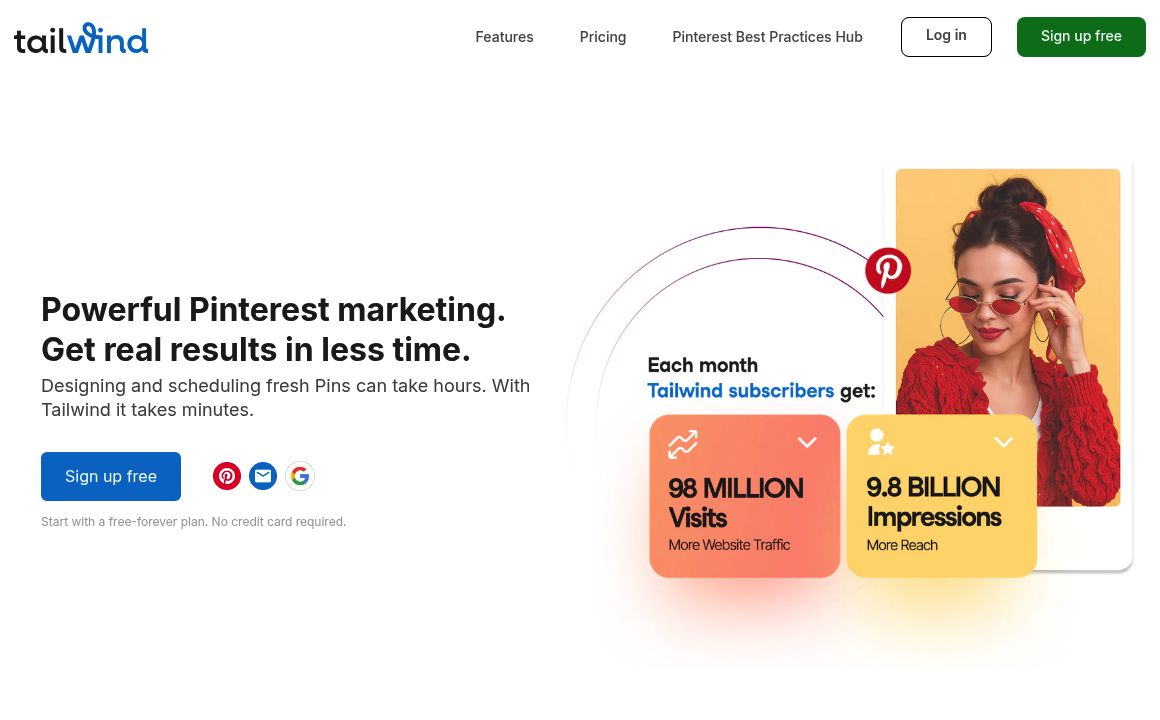
Task: Sign up with the email envelope icon
Action: pos(263,476)
